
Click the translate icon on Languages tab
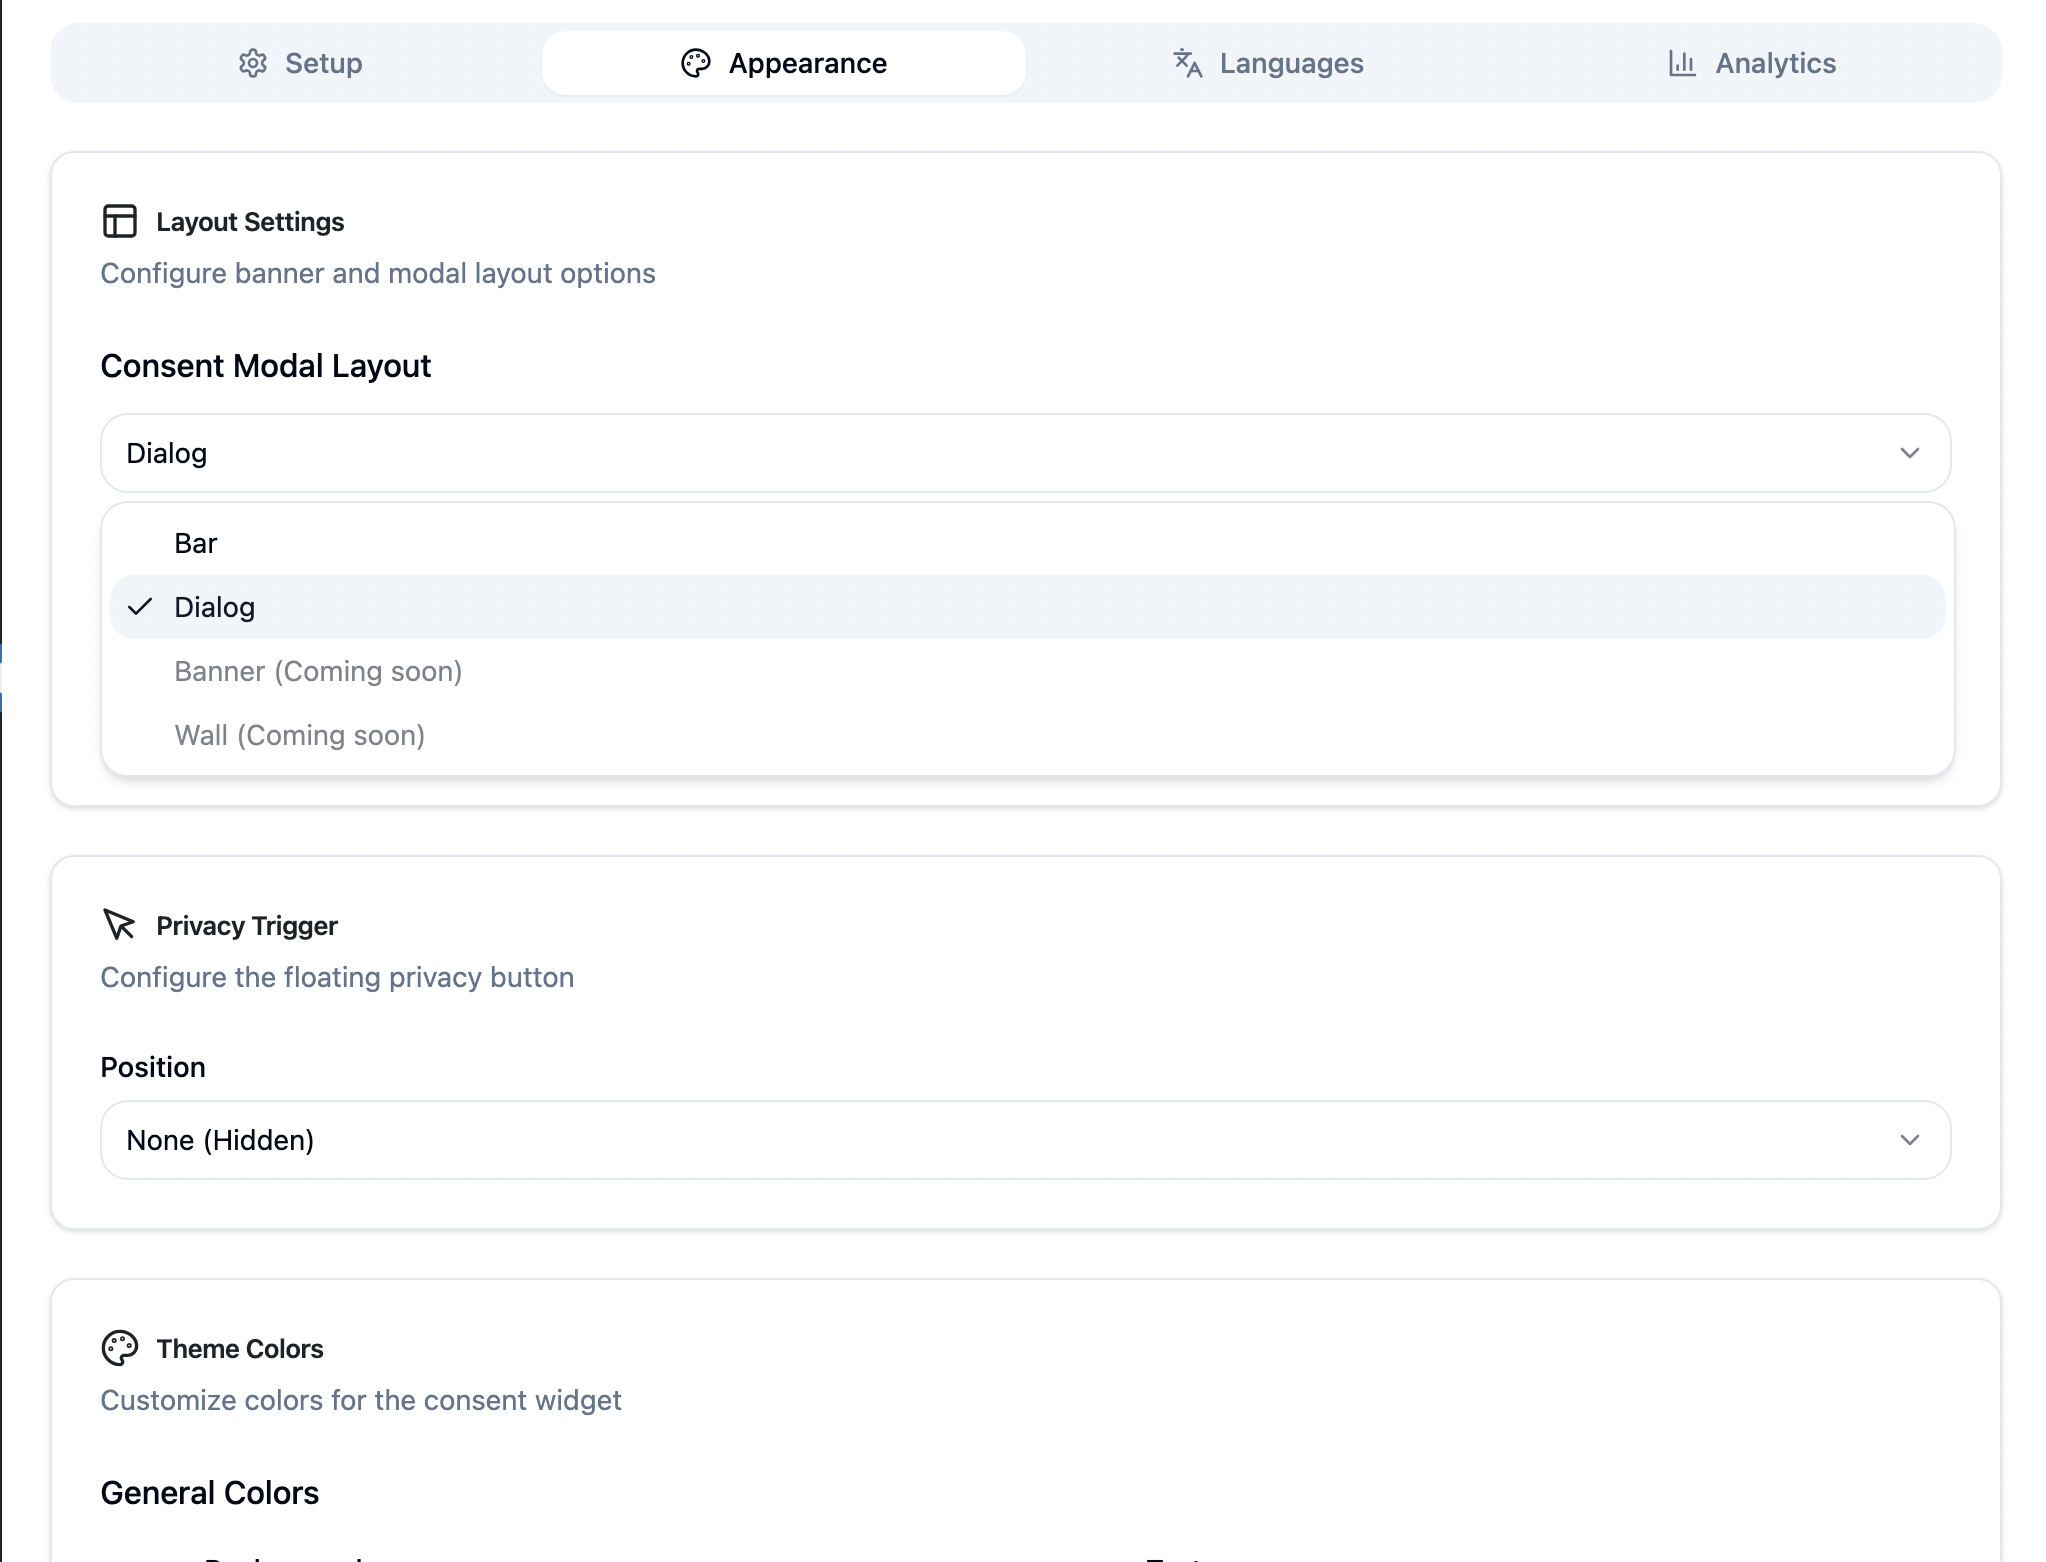click(x=1187, y=63)
